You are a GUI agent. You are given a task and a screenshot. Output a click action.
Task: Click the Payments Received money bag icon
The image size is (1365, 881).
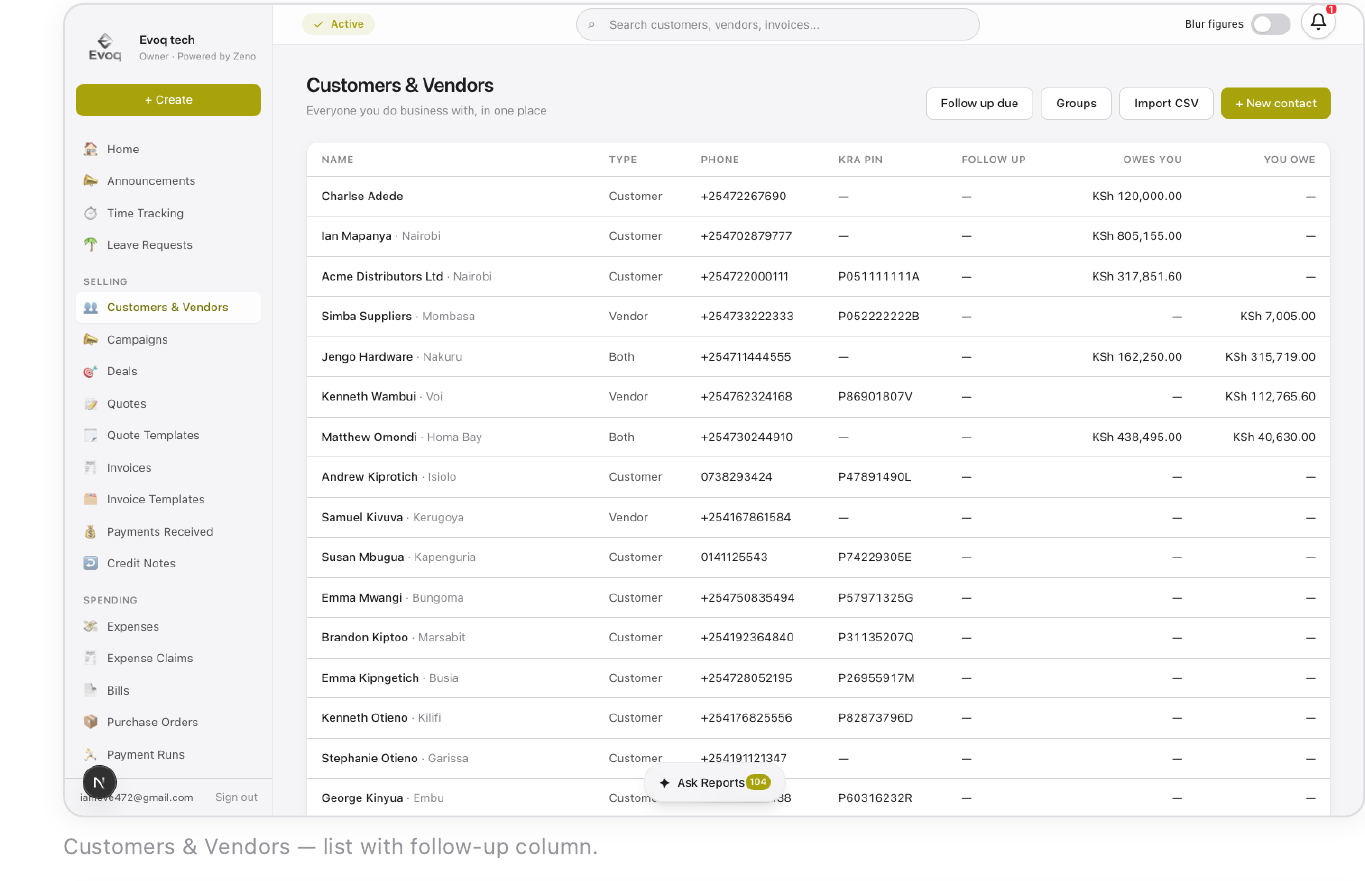click(91, 532)
